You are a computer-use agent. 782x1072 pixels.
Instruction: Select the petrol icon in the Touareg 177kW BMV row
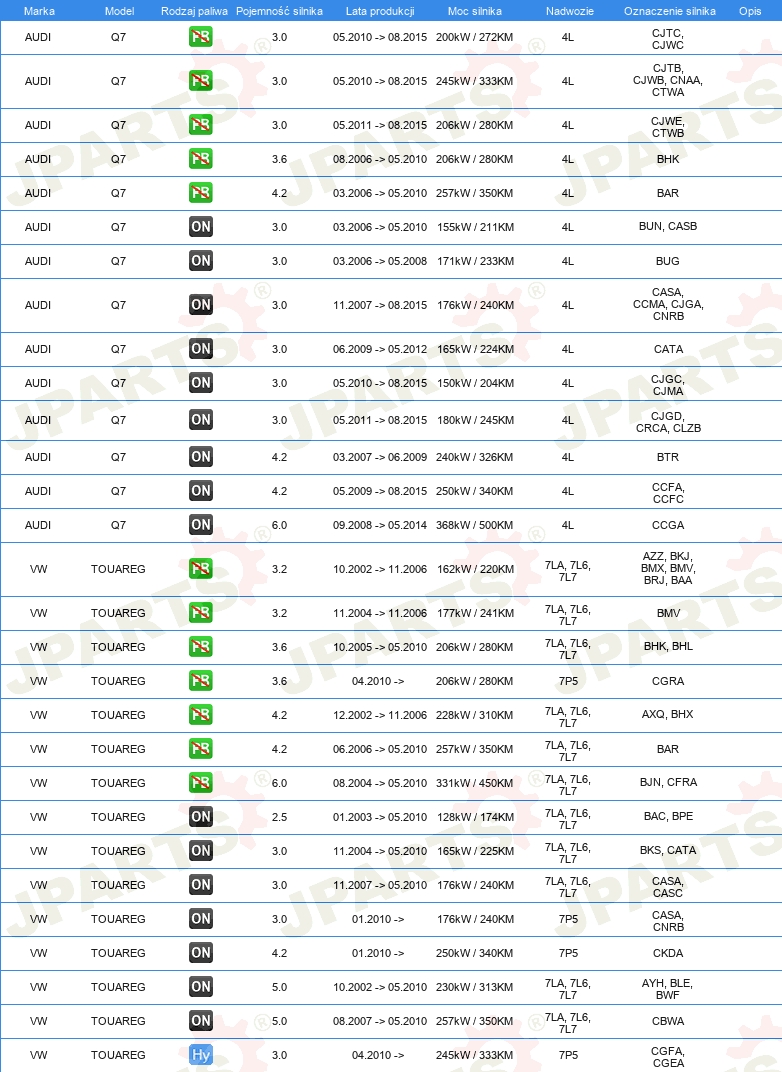click(x=200, y=613)
